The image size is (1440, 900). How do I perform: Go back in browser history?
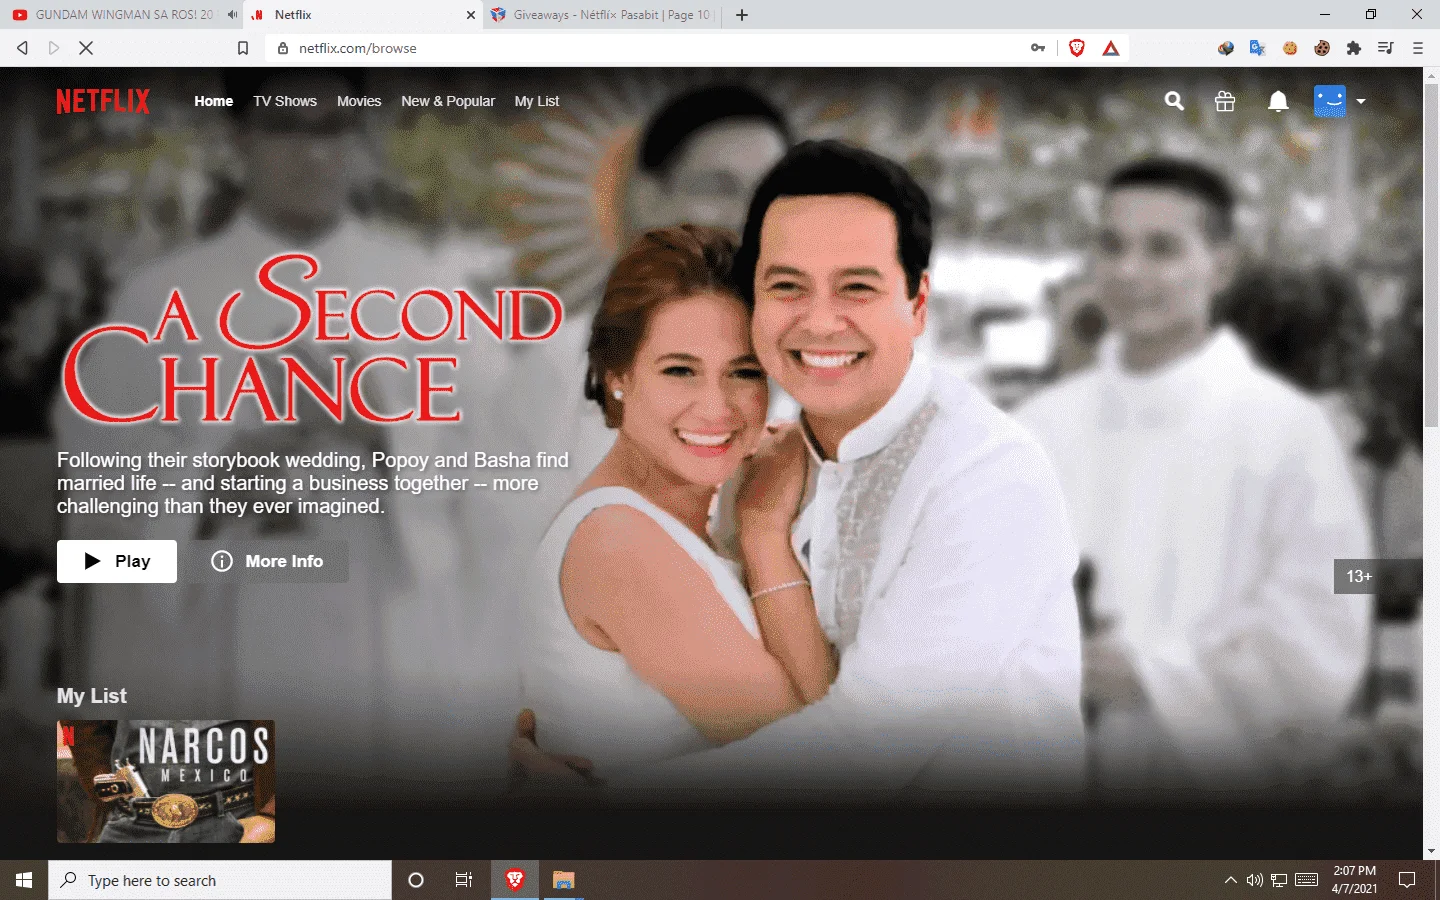coord(22,48)
